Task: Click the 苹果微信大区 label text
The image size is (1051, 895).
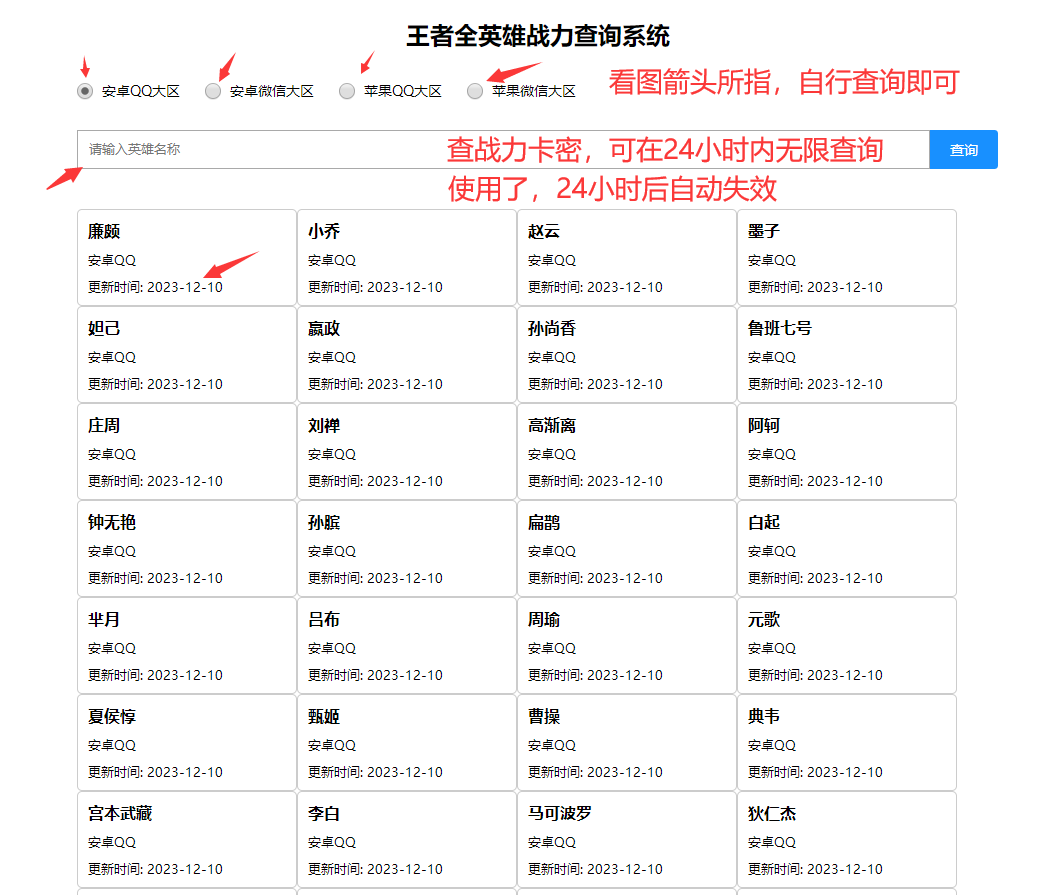Action: (x=534, y=91)
